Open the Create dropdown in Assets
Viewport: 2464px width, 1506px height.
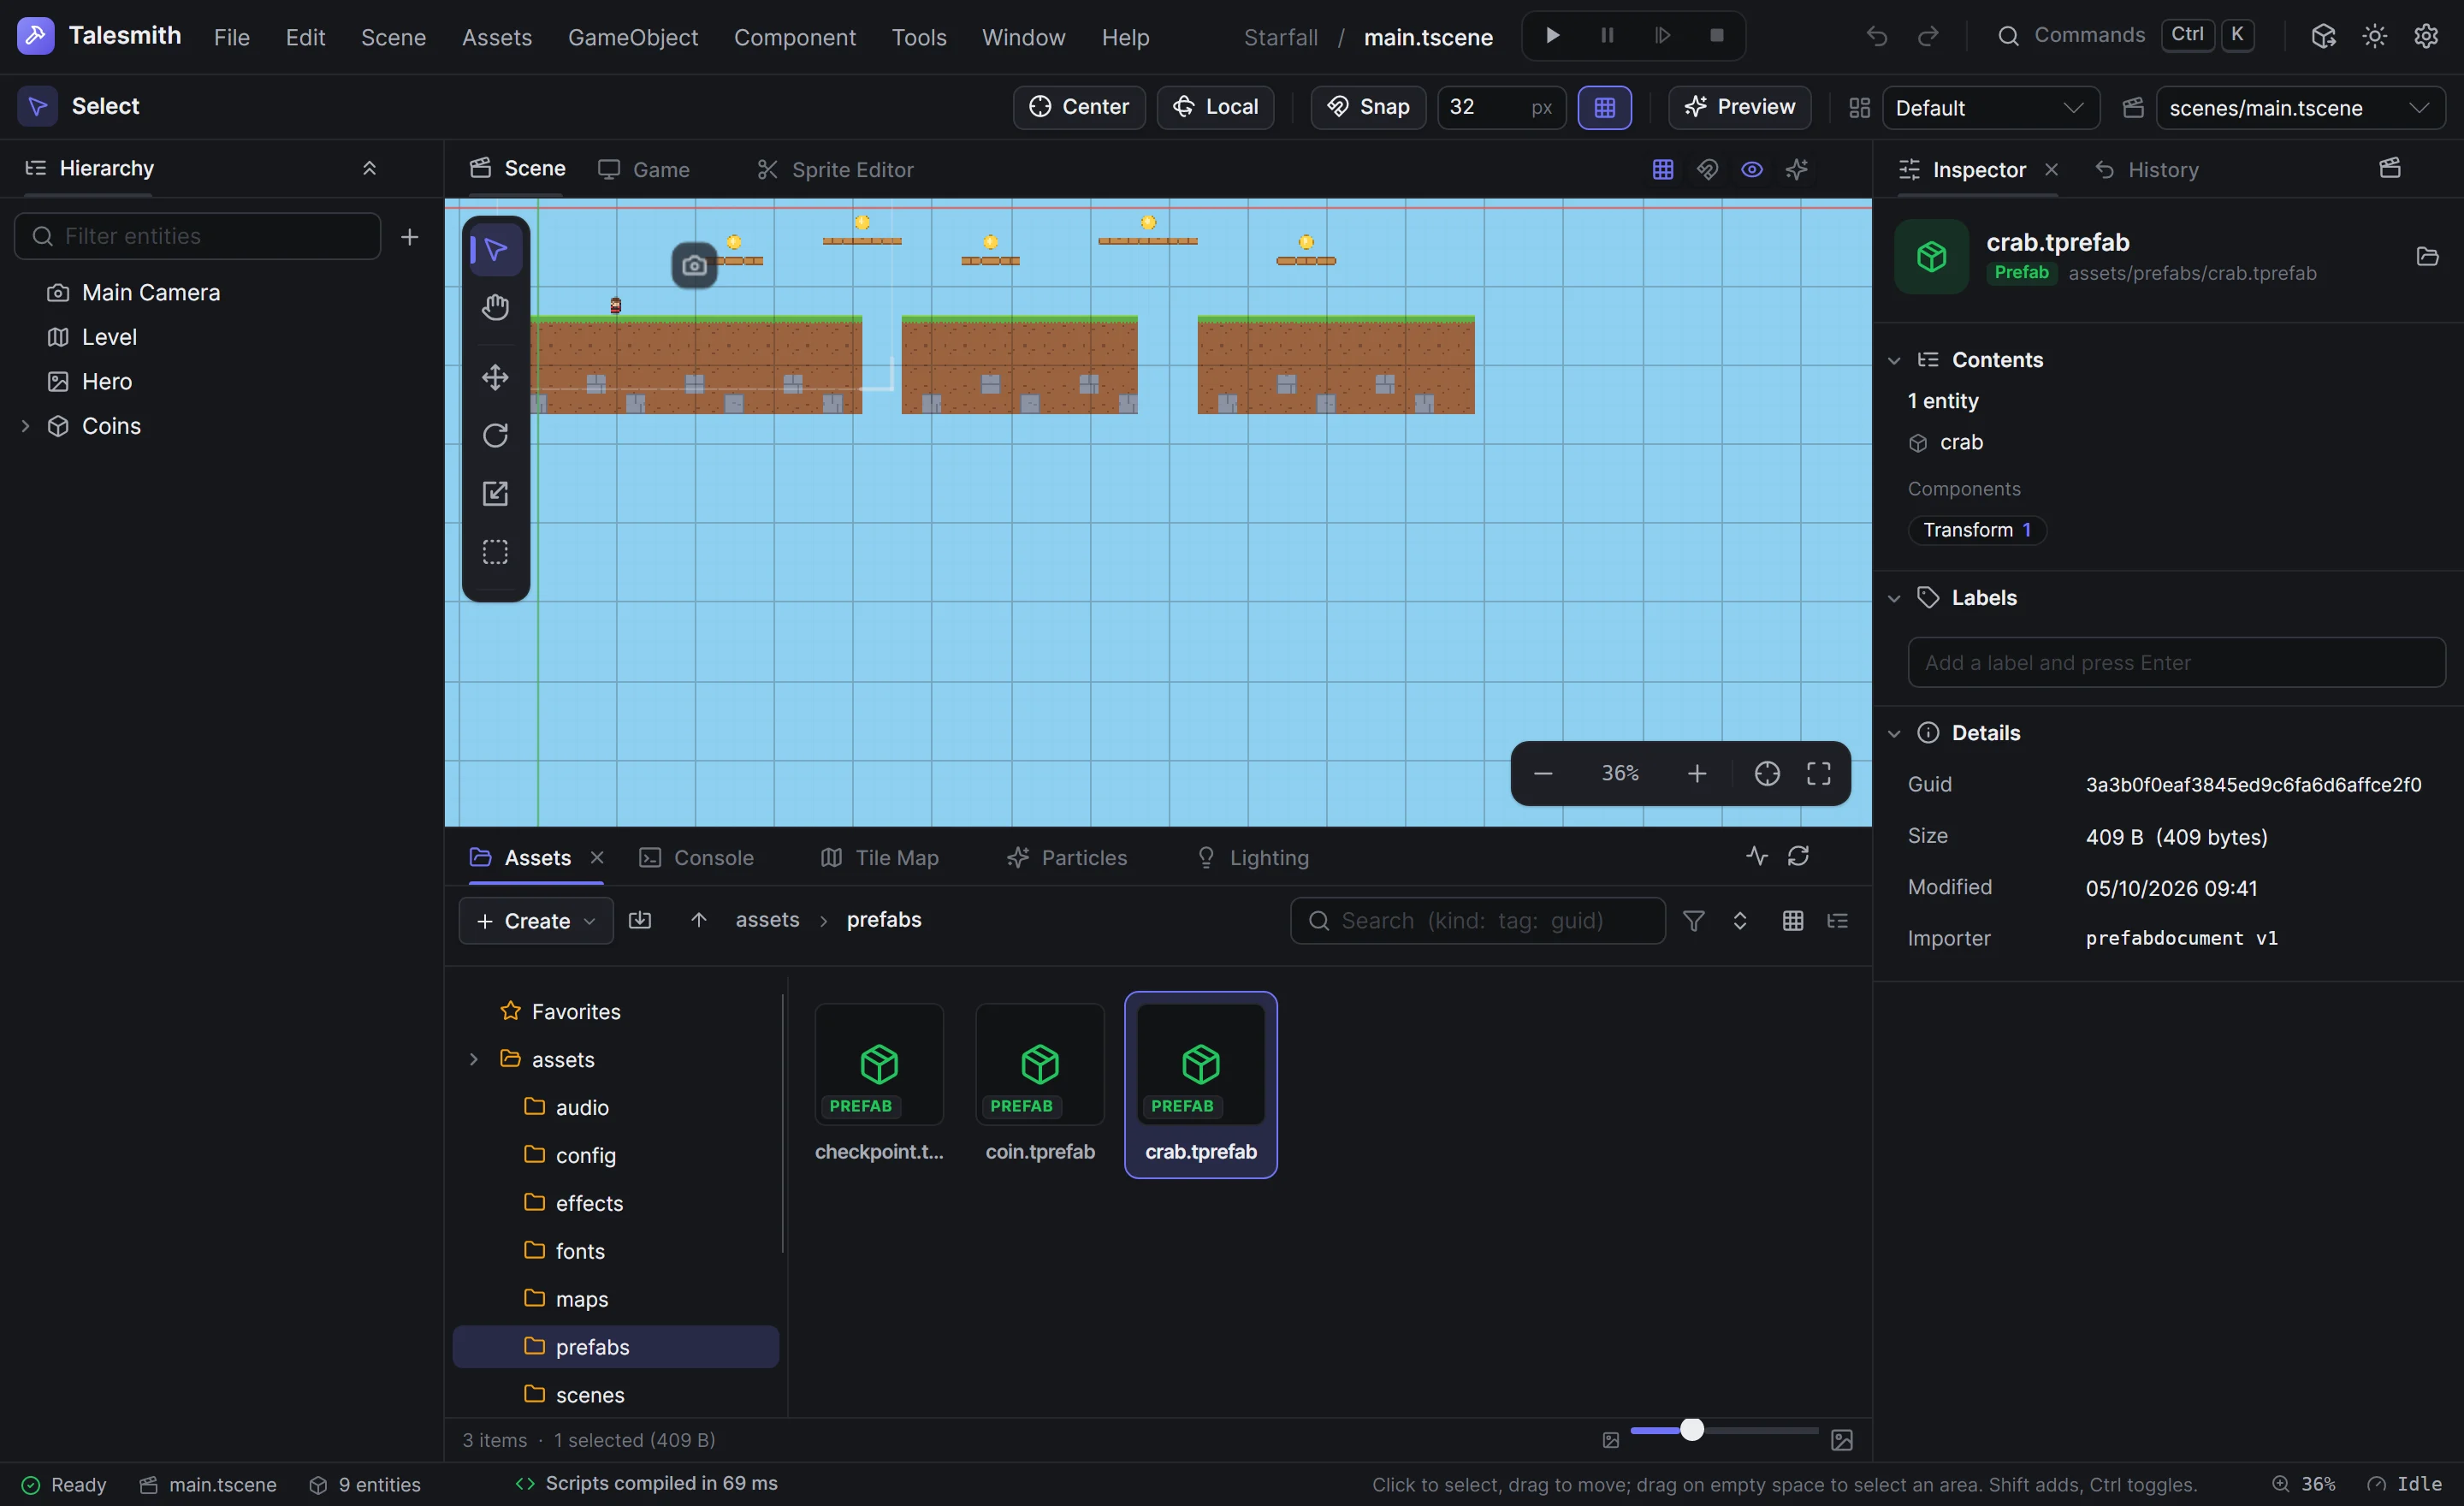536,920
